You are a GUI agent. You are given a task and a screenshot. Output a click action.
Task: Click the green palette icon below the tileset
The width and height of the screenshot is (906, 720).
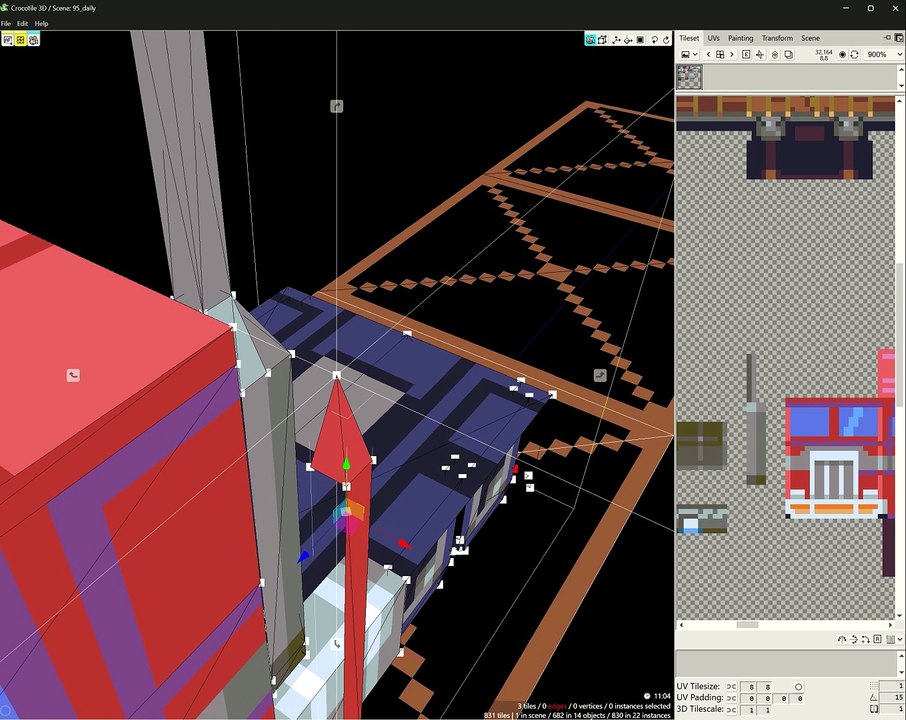[x=890, y=639]
